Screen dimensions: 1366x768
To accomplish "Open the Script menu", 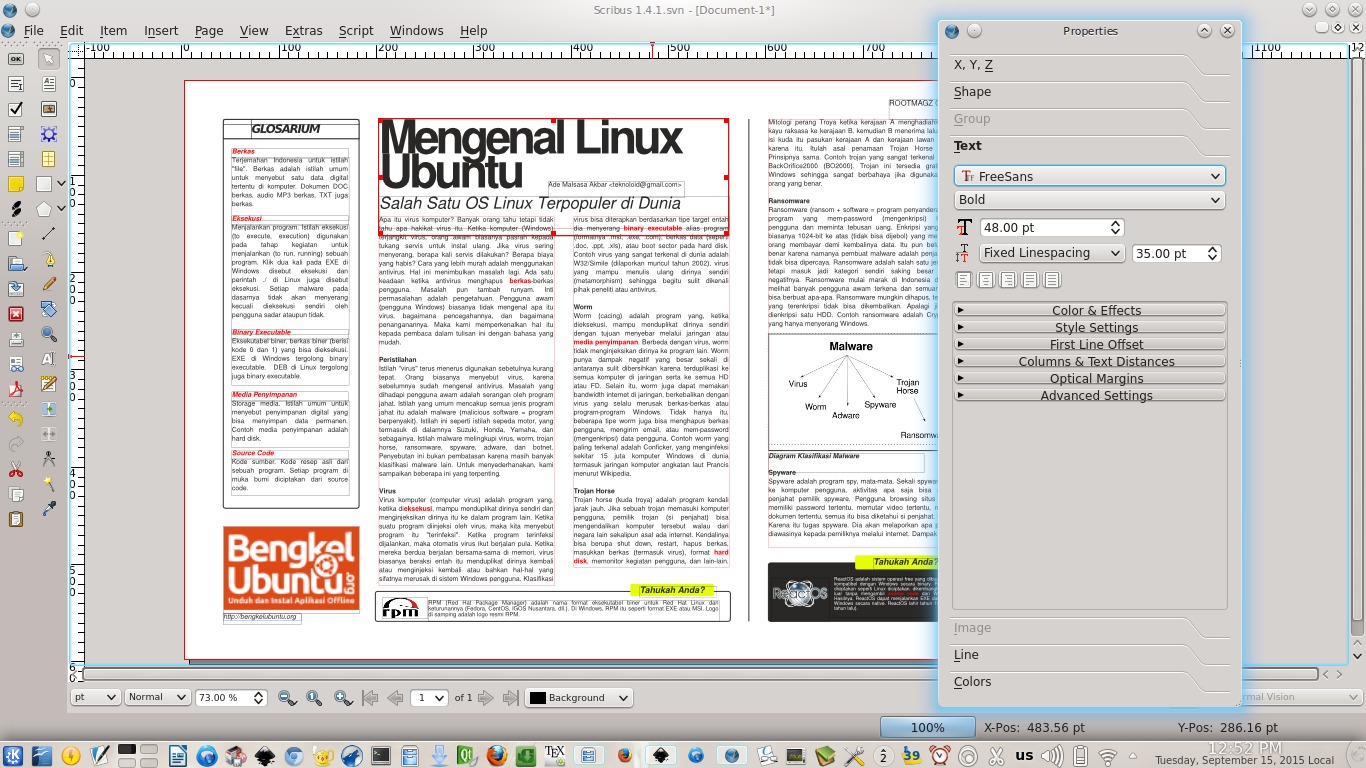I will [356, 30].
